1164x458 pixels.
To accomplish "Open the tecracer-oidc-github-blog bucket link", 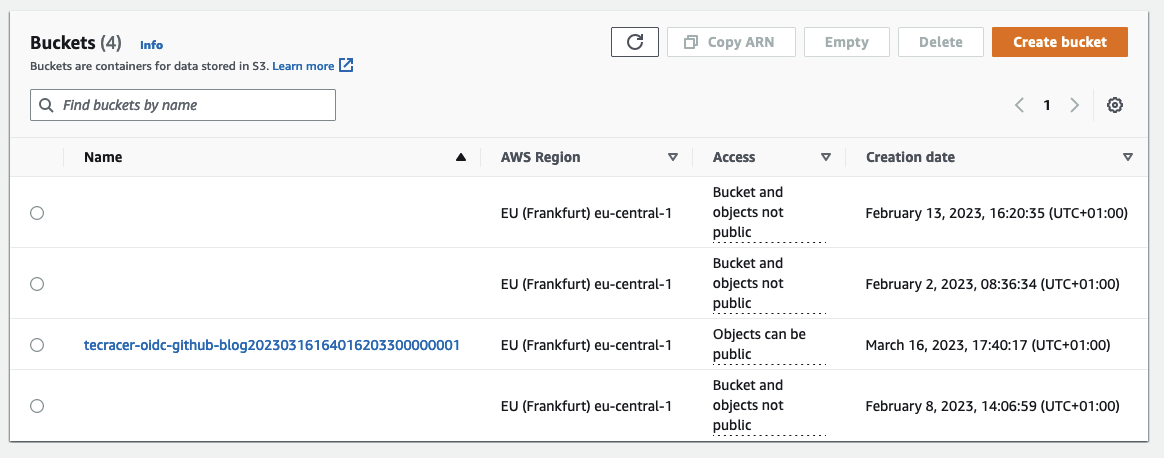I will point(271,345).
